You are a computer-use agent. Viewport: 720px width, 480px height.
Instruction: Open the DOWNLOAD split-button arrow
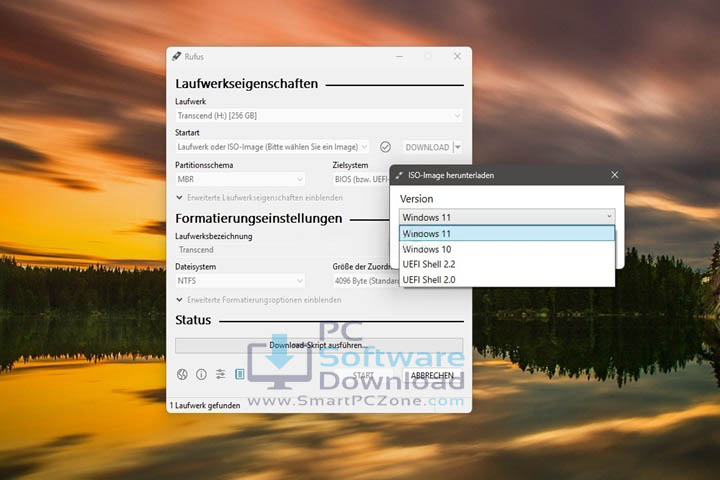pyautogui.click(x=458, y=147)
